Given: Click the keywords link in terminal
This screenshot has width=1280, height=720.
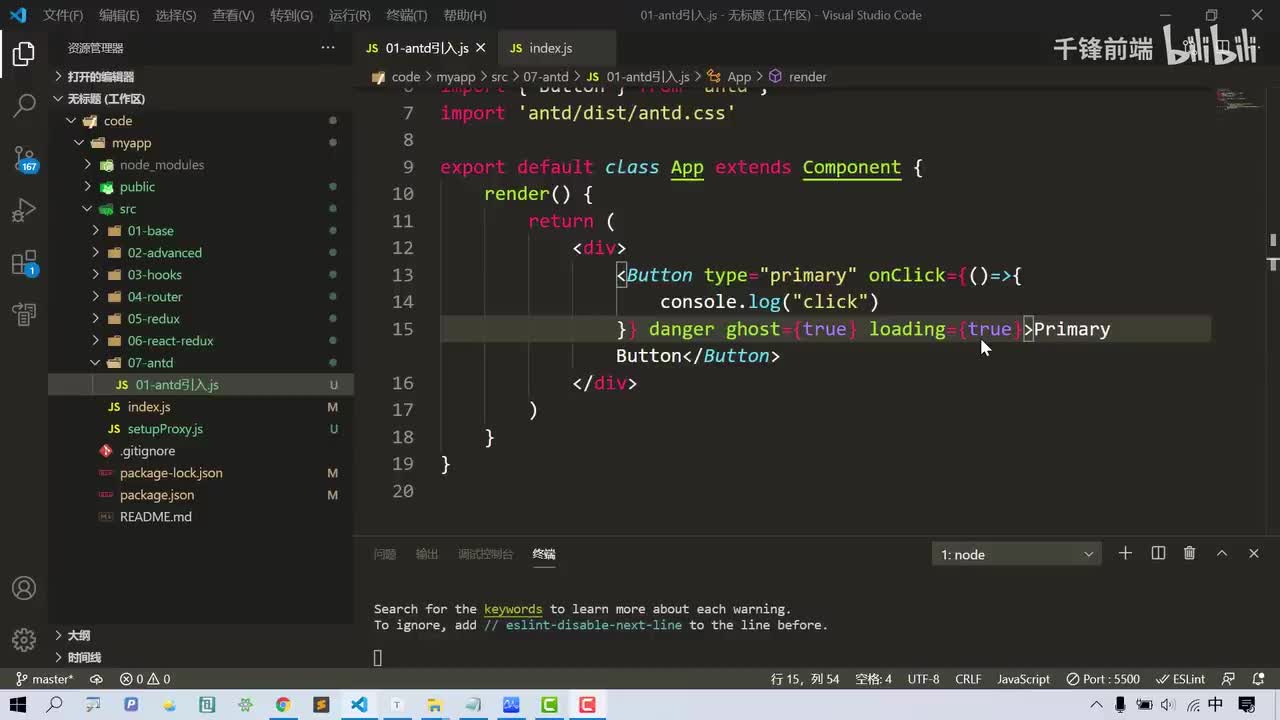Looking at the screenshot, I should [513, 609].
